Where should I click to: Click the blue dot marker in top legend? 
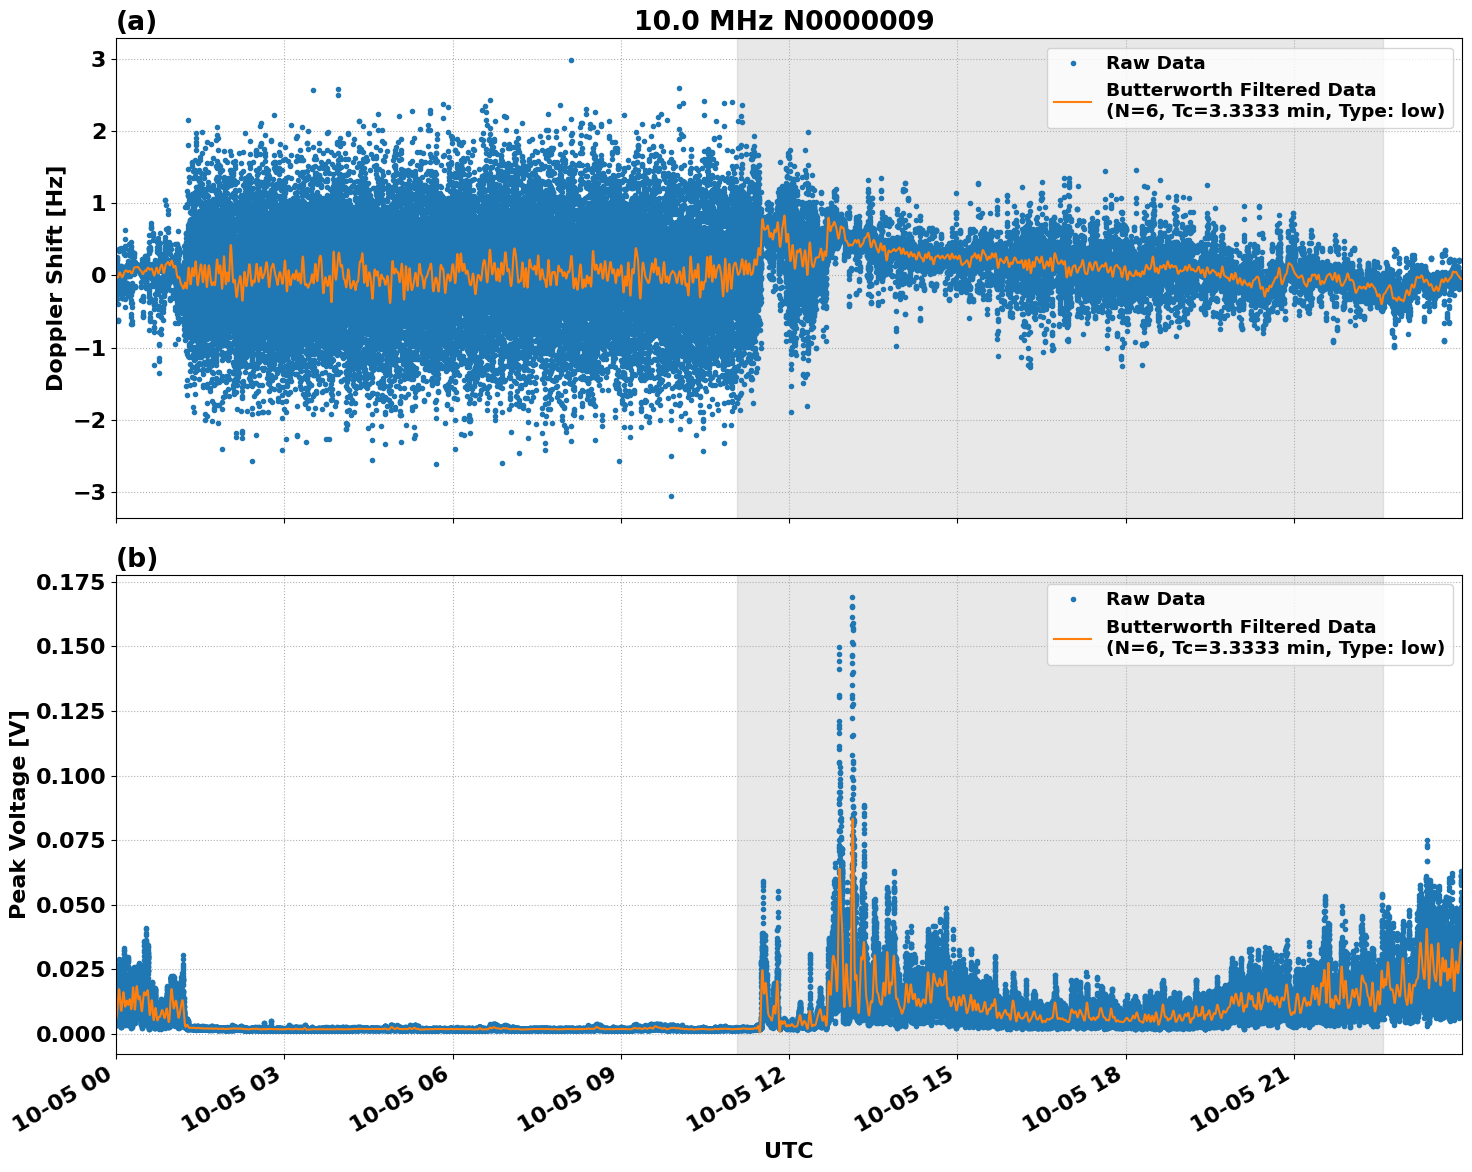point(1073,63)
